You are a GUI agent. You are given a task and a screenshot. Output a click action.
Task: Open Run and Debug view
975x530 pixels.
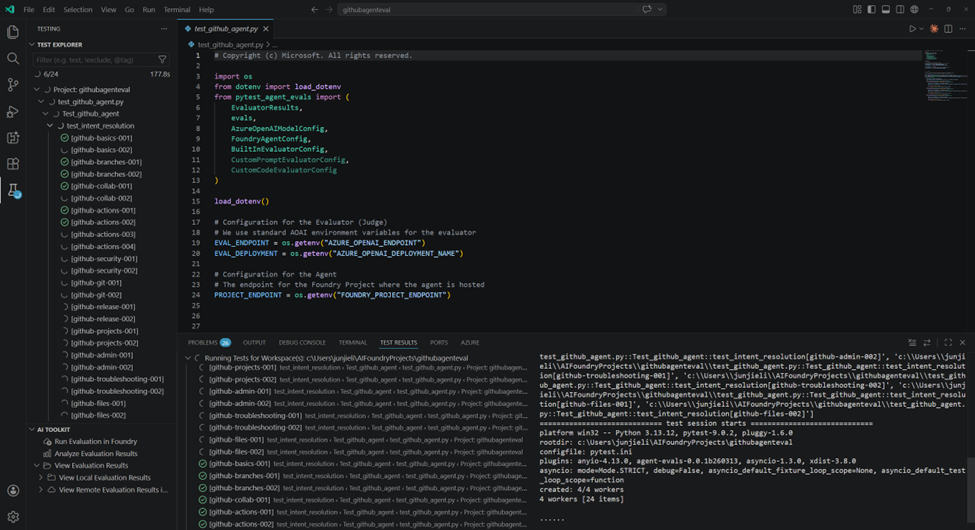pyautogui.click(x=13, y=112)
